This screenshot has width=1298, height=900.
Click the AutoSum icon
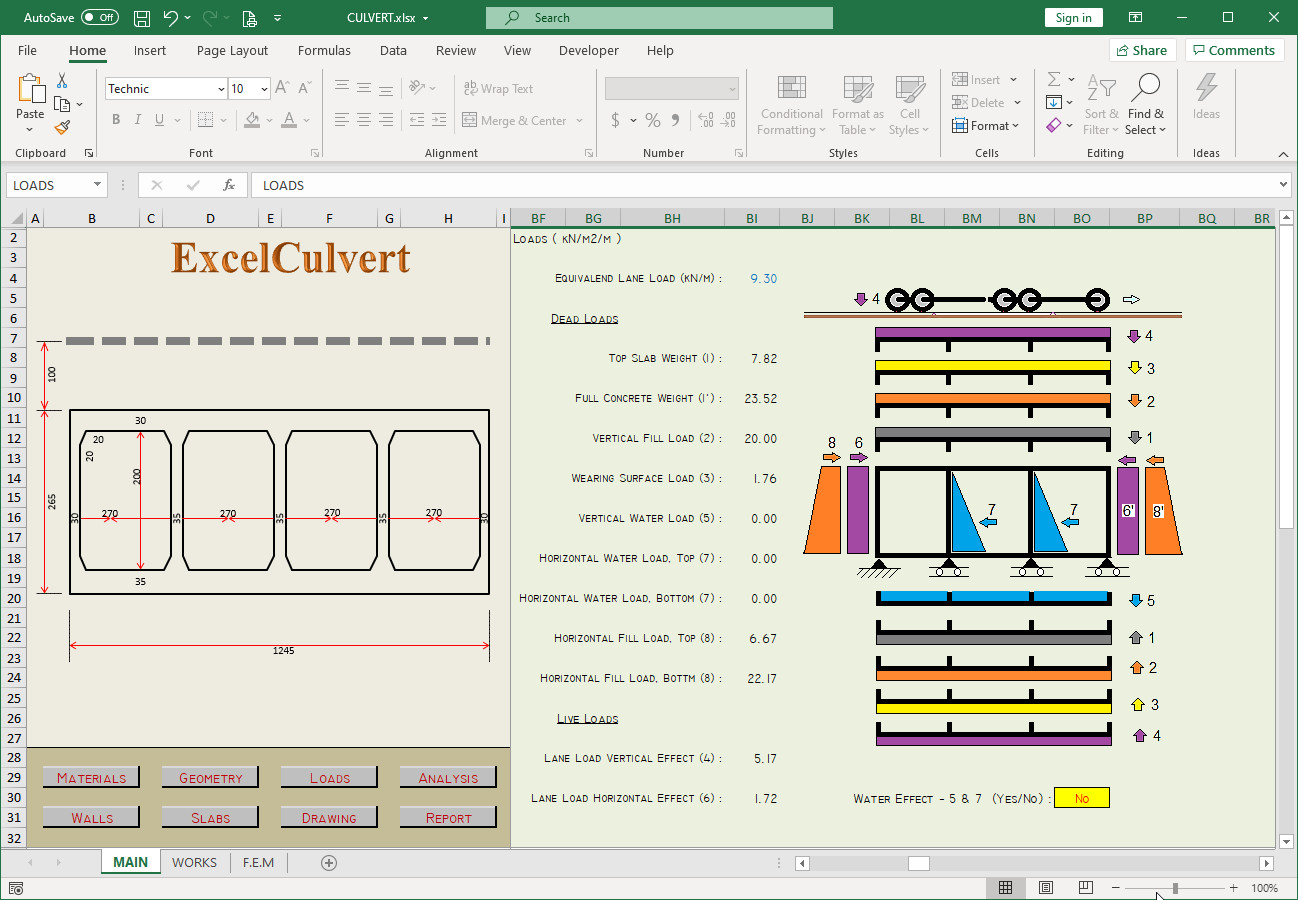tap(1053, 79)
